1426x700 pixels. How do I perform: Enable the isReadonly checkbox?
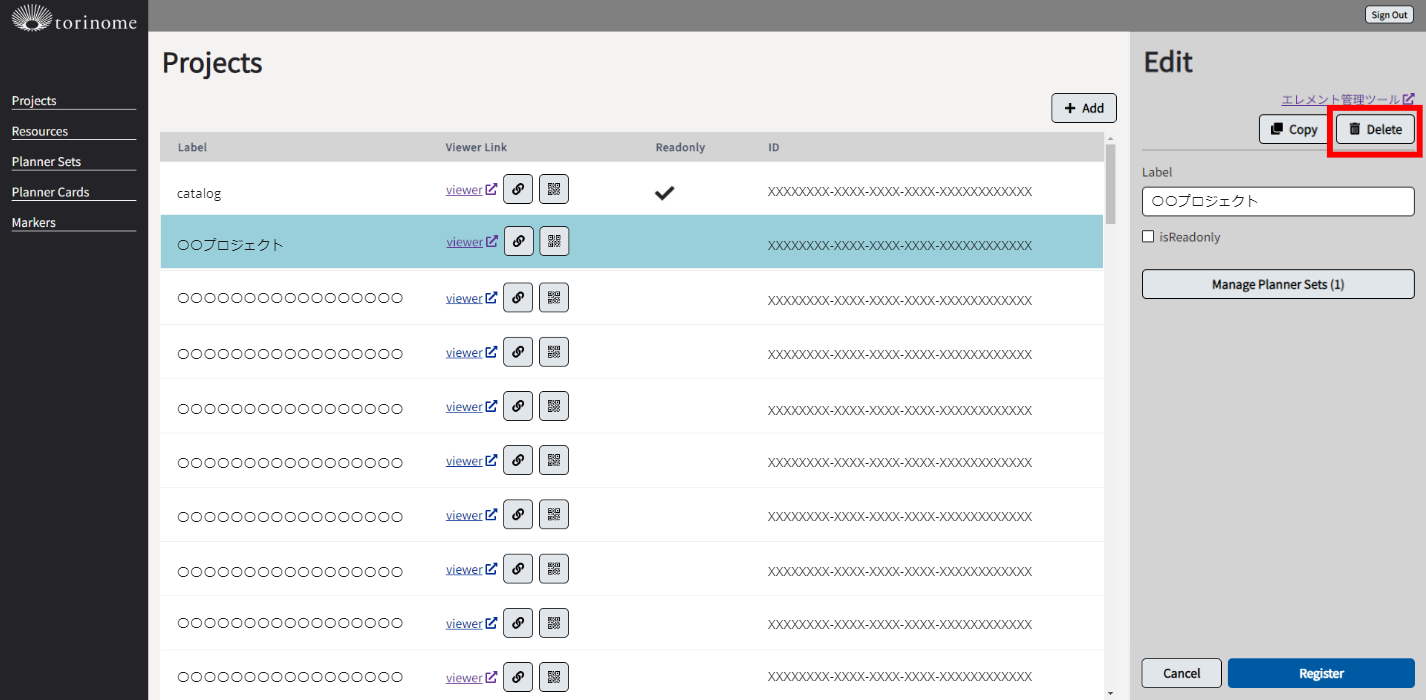pyautogui.click(x=1148, y=237)
